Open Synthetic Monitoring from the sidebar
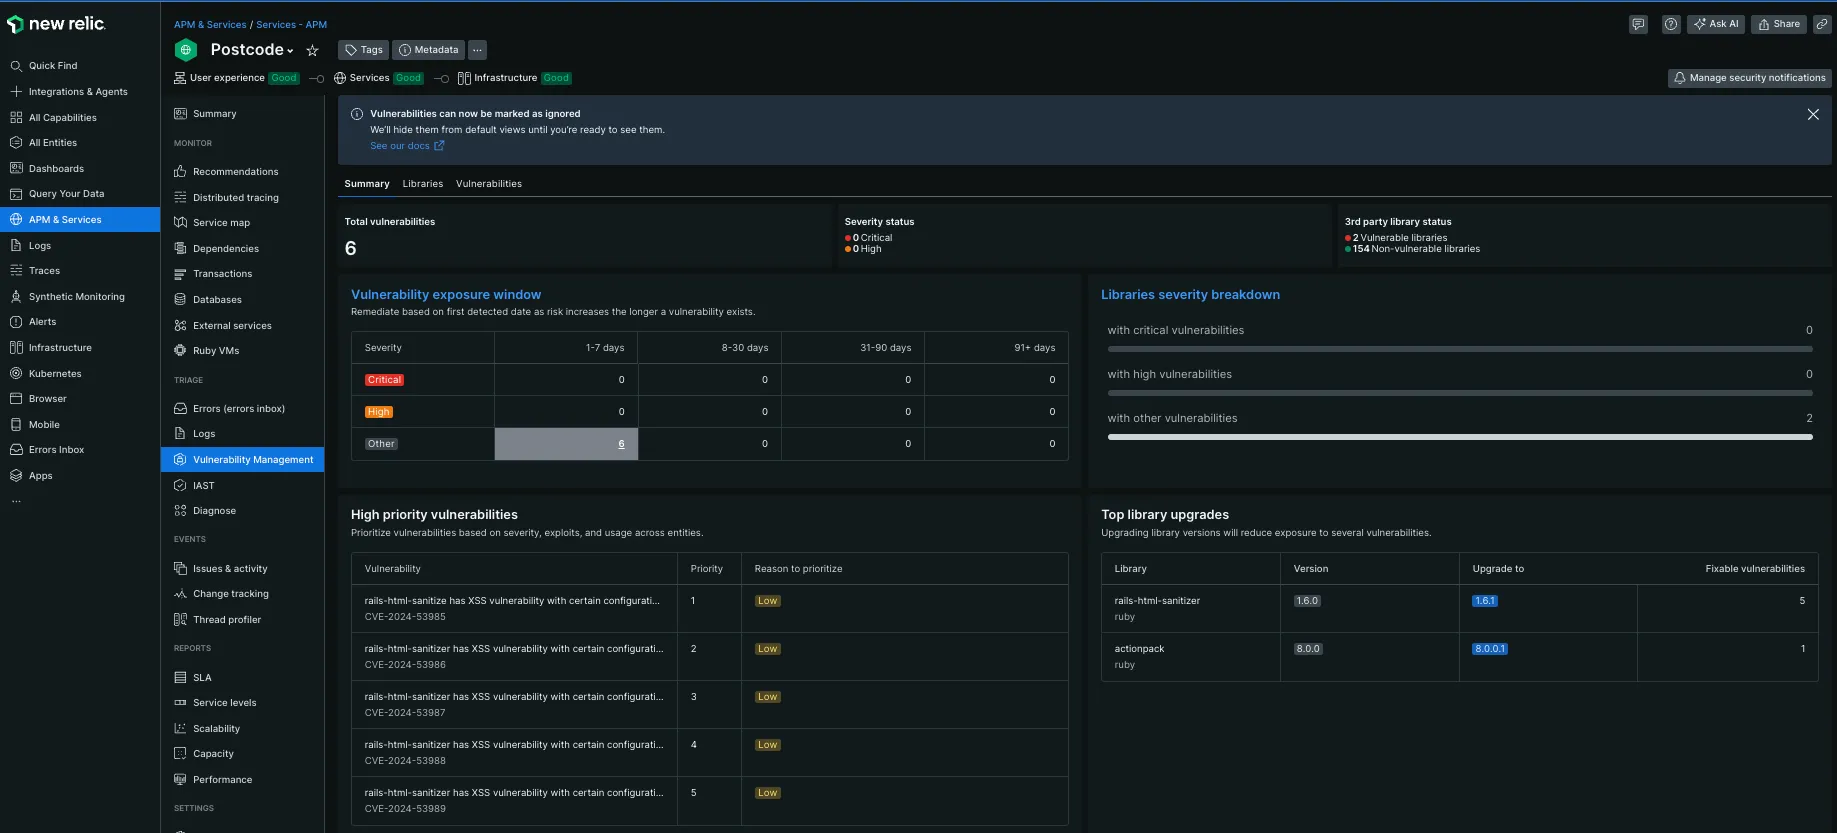Image resolution: width=1837 pixels, height=833 pixels. (x=76, y=297)
